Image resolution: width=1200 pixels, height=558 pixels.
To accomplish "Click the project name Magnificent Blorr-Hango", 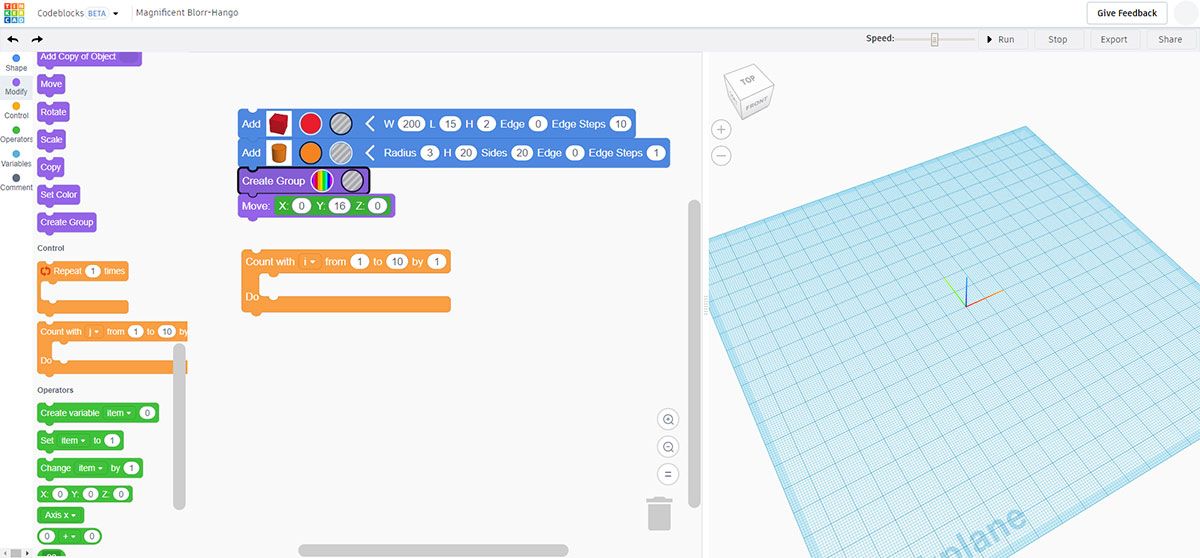I will tap(187, 13).
